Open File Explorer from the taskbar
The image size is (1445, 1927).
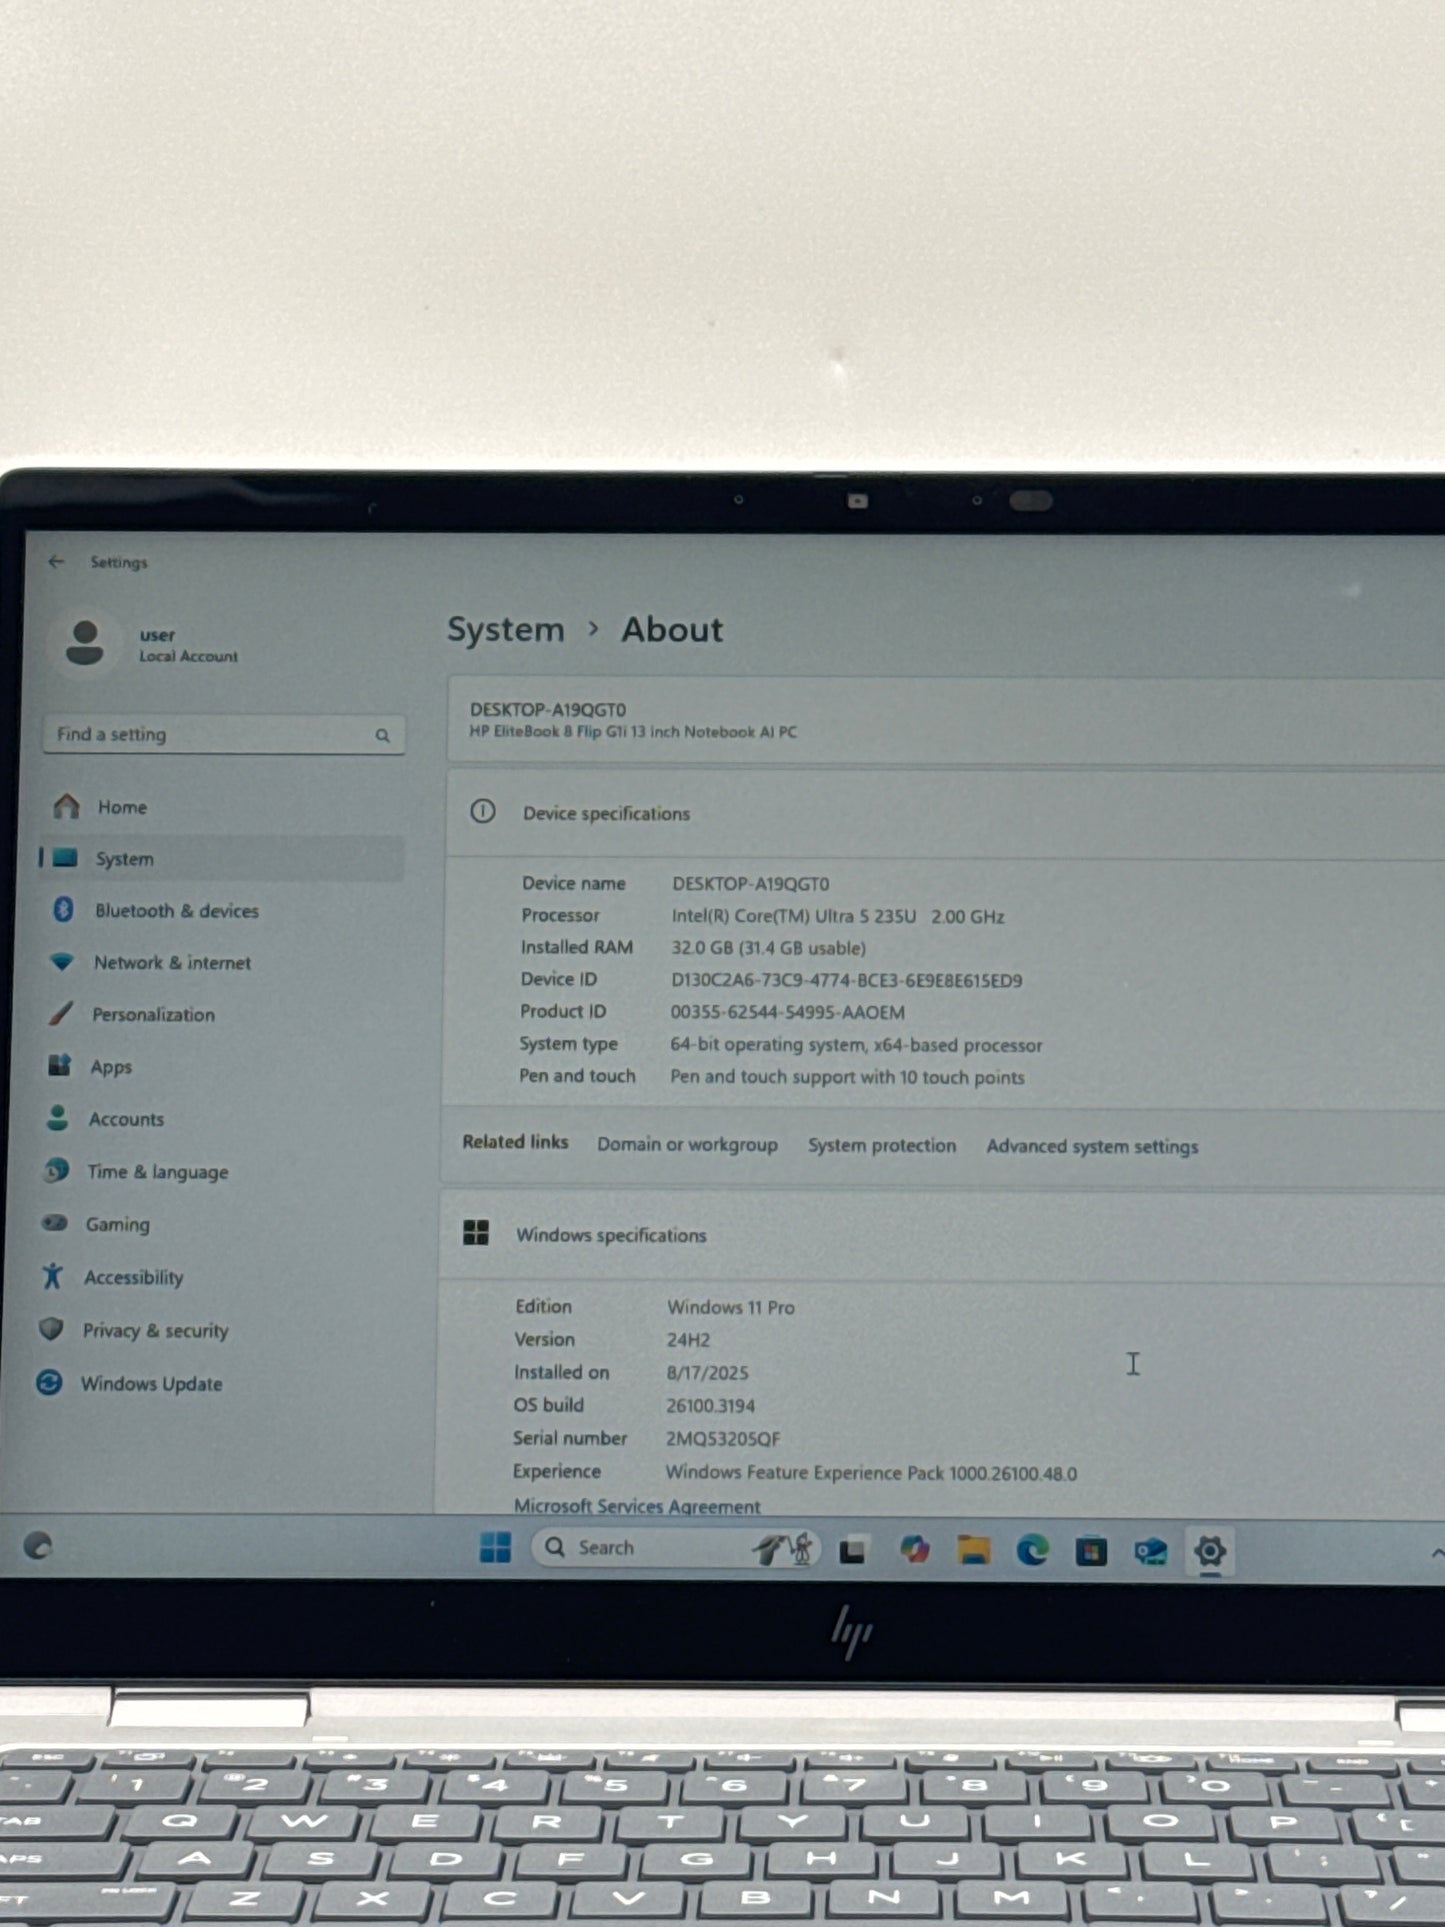973,1550
